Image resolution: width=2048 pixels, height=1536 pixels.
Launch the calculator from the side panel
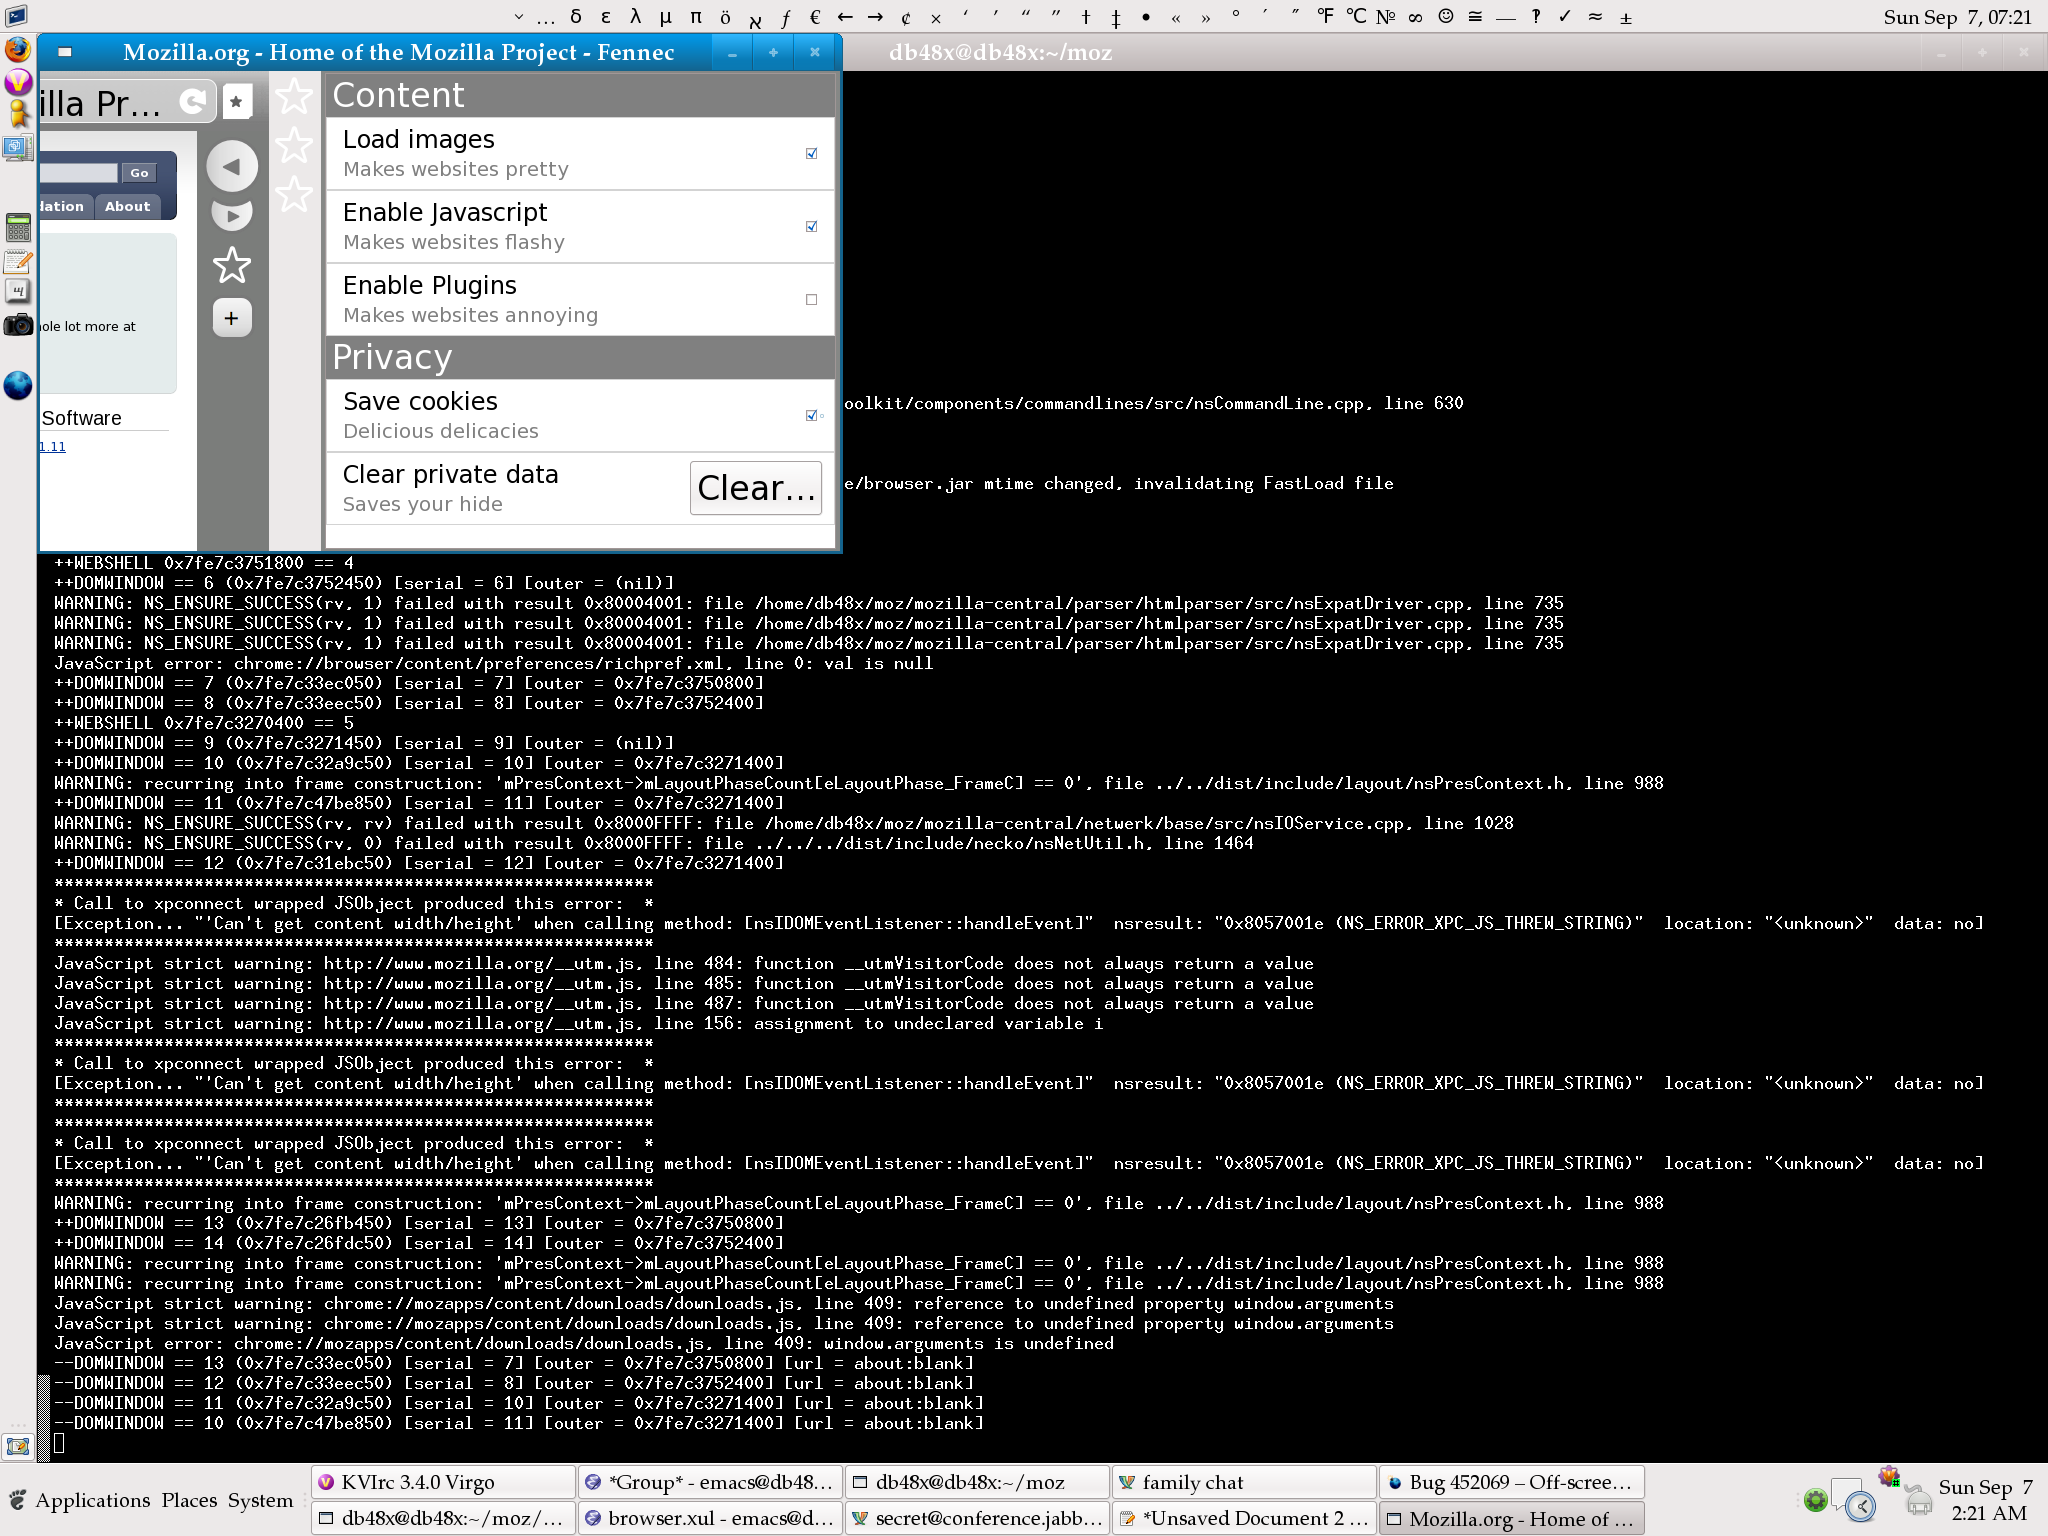pos(18,227)
